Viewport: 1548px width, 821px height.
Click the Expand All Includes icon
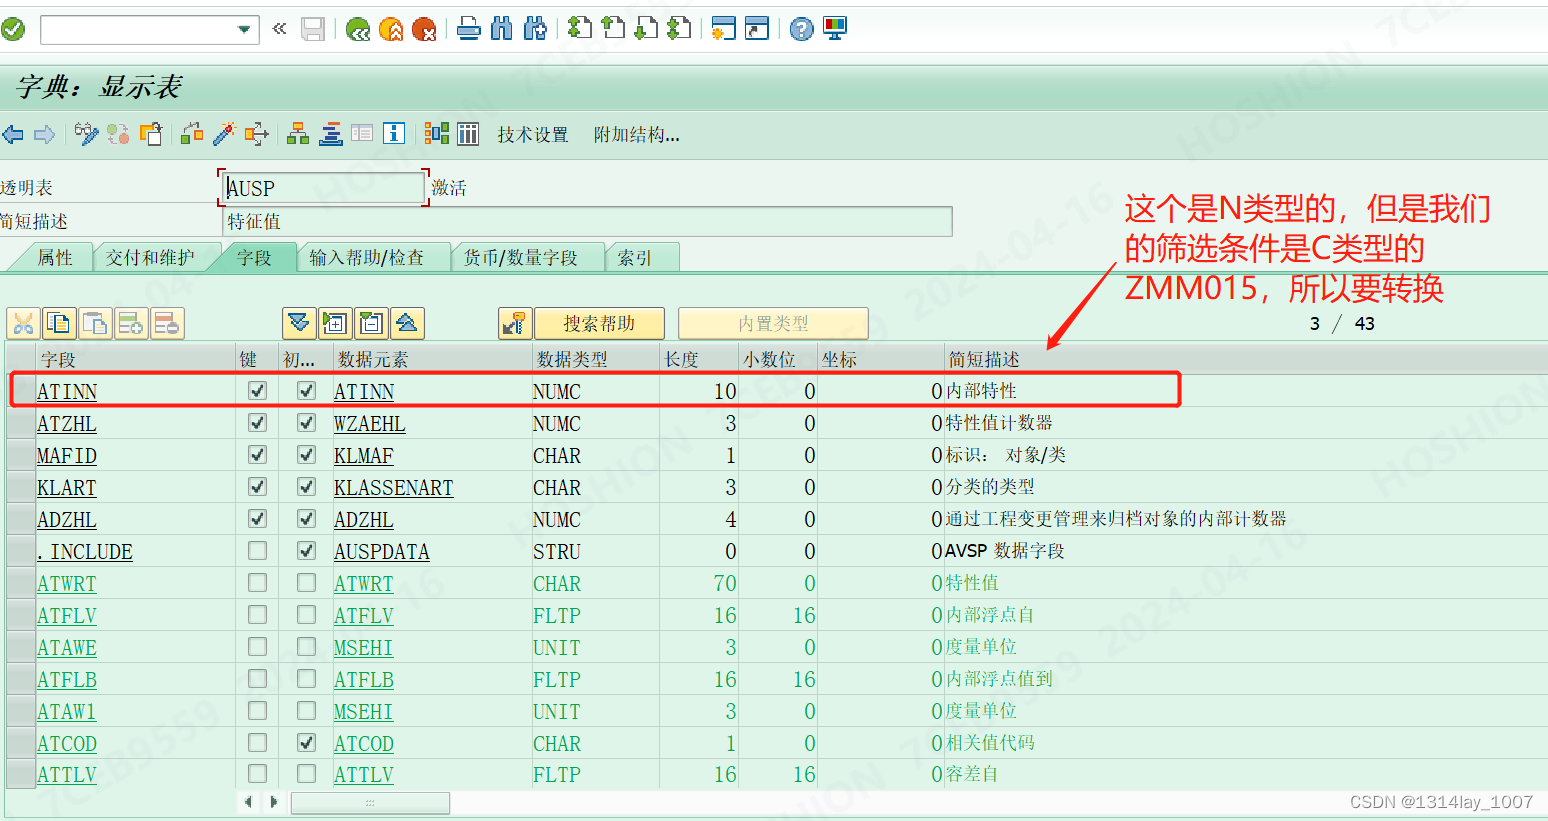tap(299, 323)
